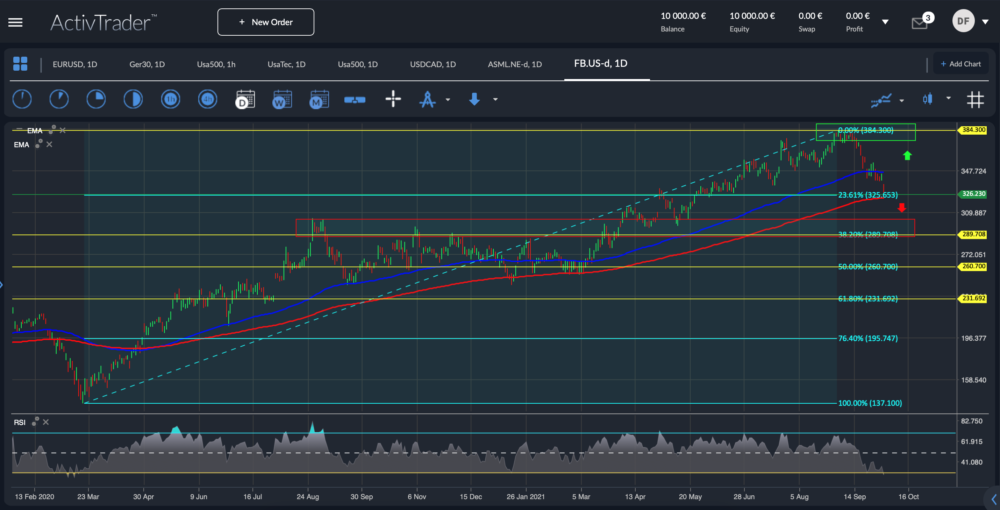Select the daily (D) calendar timeframe
Screen dimensions: 1000x510
[245, 99]
